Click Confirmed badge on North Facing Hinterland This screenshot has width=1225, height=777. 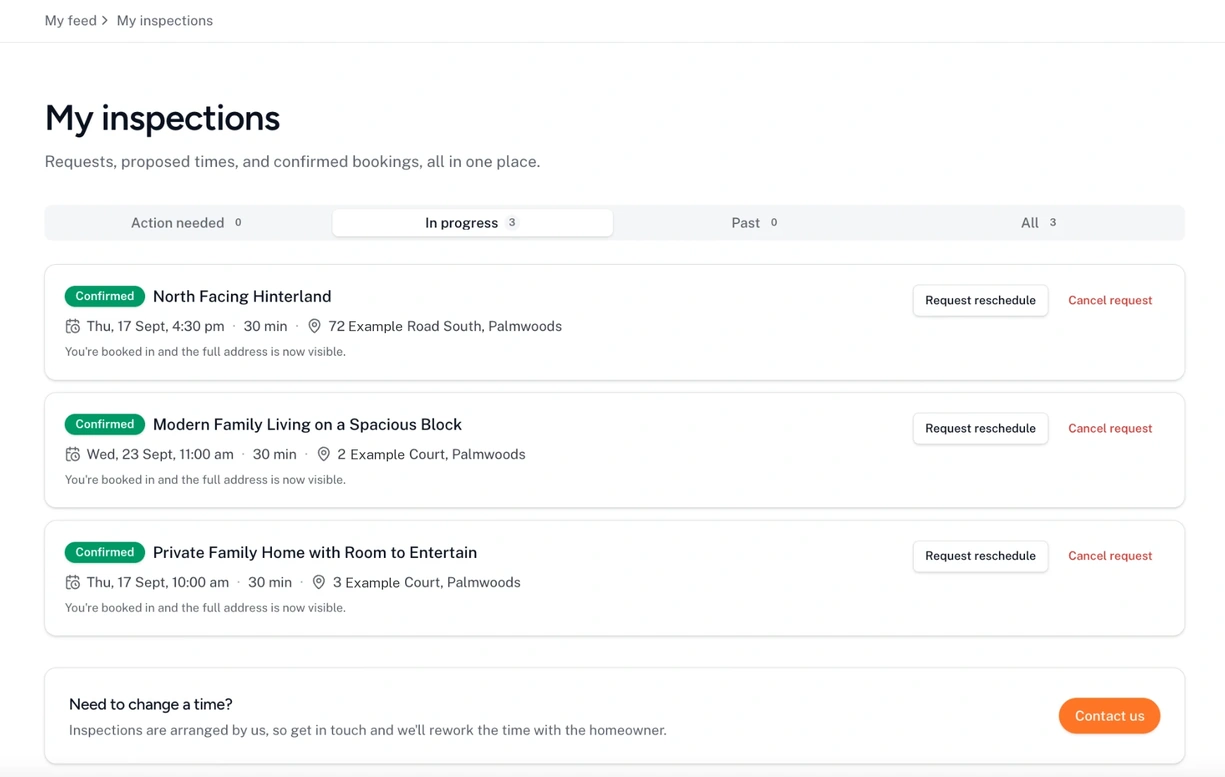(105, 296)
